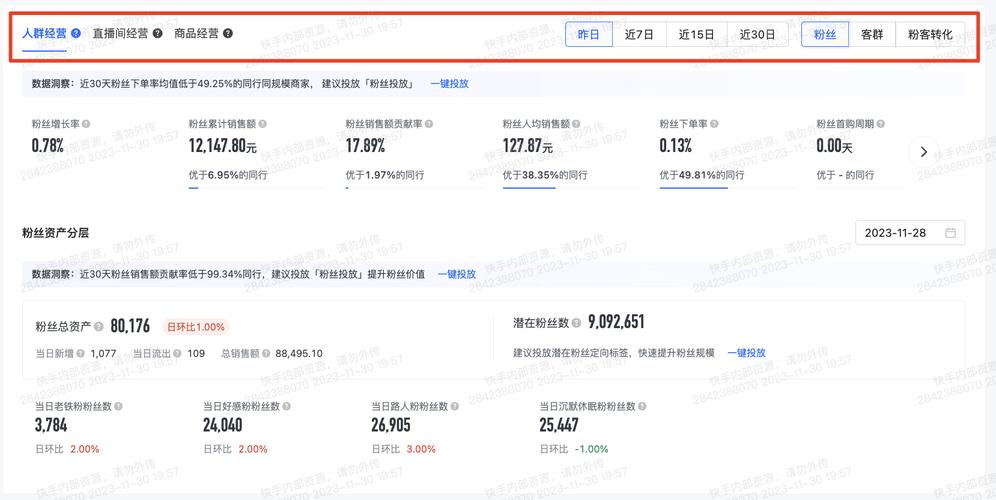996x500 pixels.
Task: Switch the audience filter to 客群
Action: (871, 34)
